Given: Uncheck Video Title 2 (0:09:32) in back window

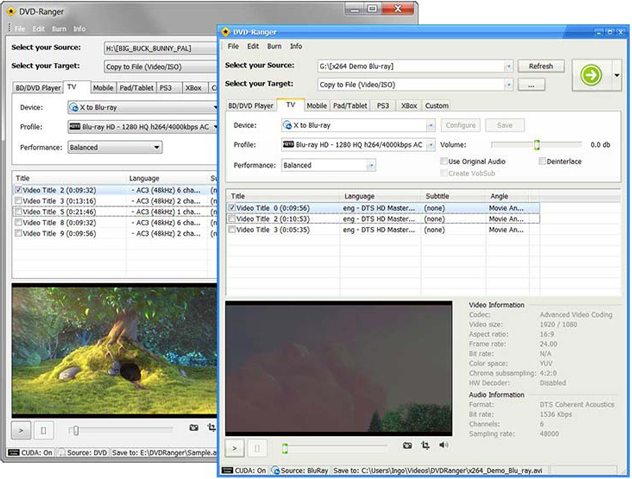Looking at the screenshot, I should (x=18, y=190).
